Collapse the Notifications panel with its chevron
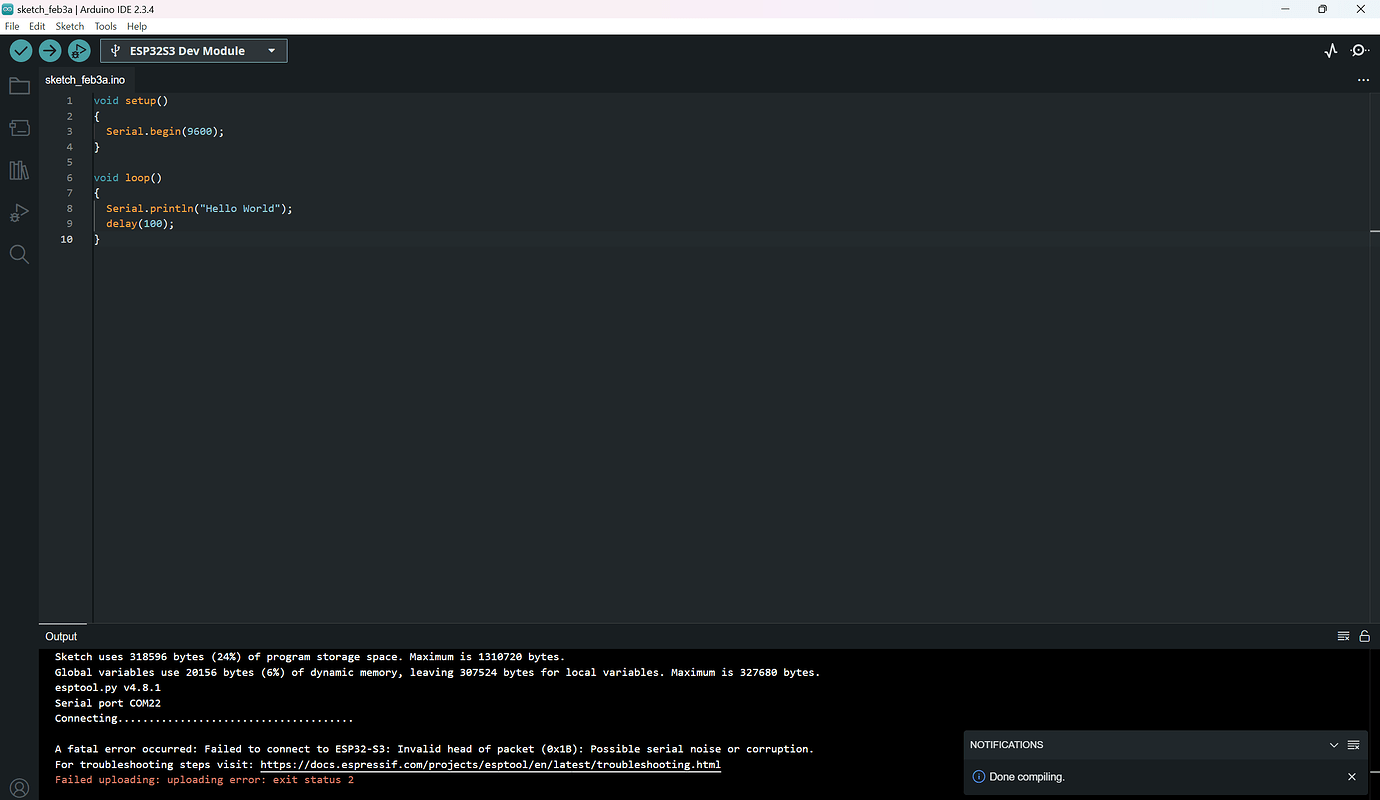 pyautogui.click(x=1334, y=744)
